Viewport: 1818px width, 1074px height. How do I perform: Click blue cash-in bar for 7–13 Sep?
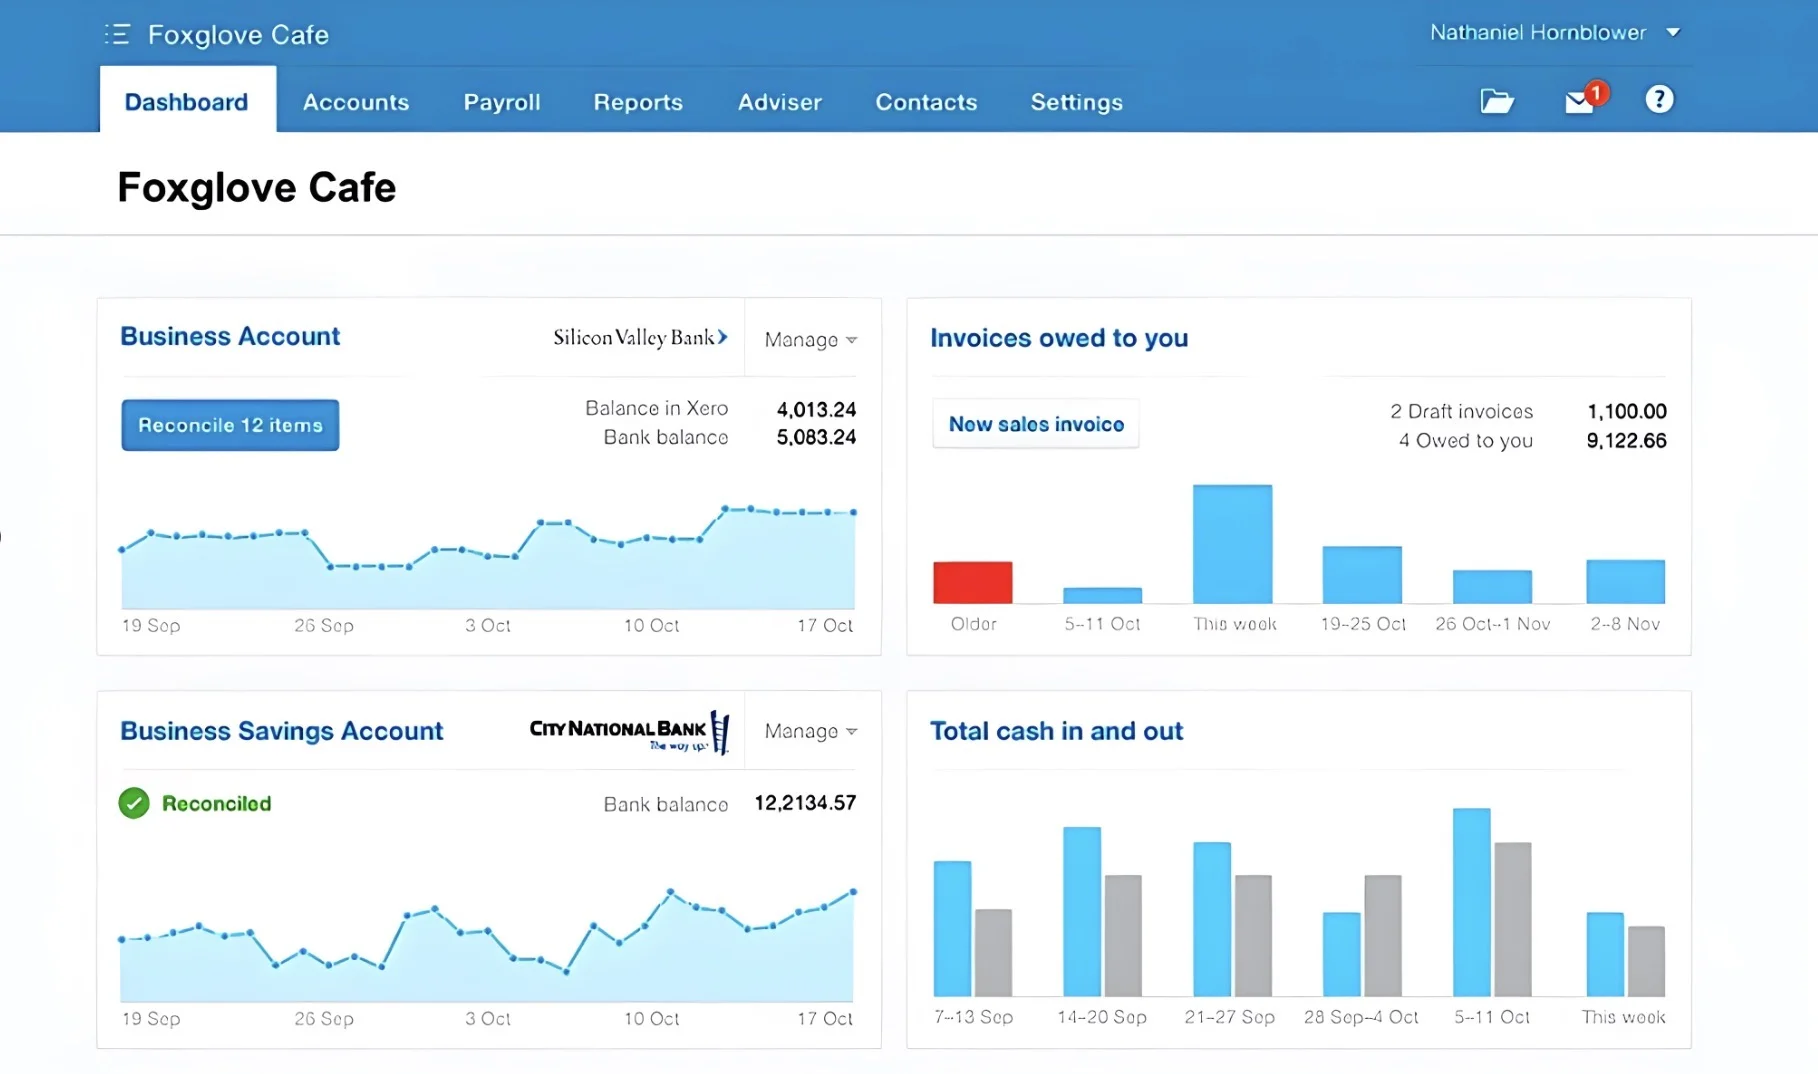tap(952, 928)
